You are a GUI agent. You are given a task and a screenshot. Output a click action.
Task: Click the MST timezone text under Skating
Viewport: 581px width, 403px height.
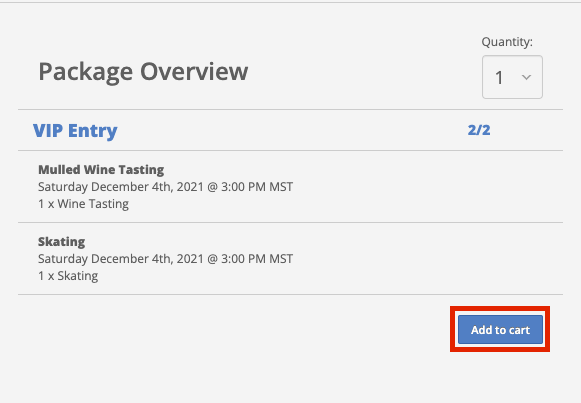[x=281, y=259]
